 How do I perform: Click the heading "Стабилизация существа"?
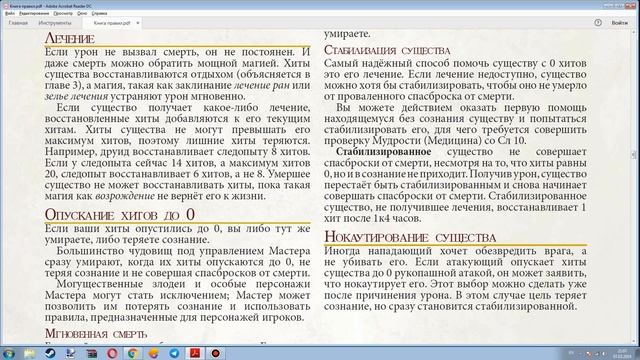click(387, 50)
